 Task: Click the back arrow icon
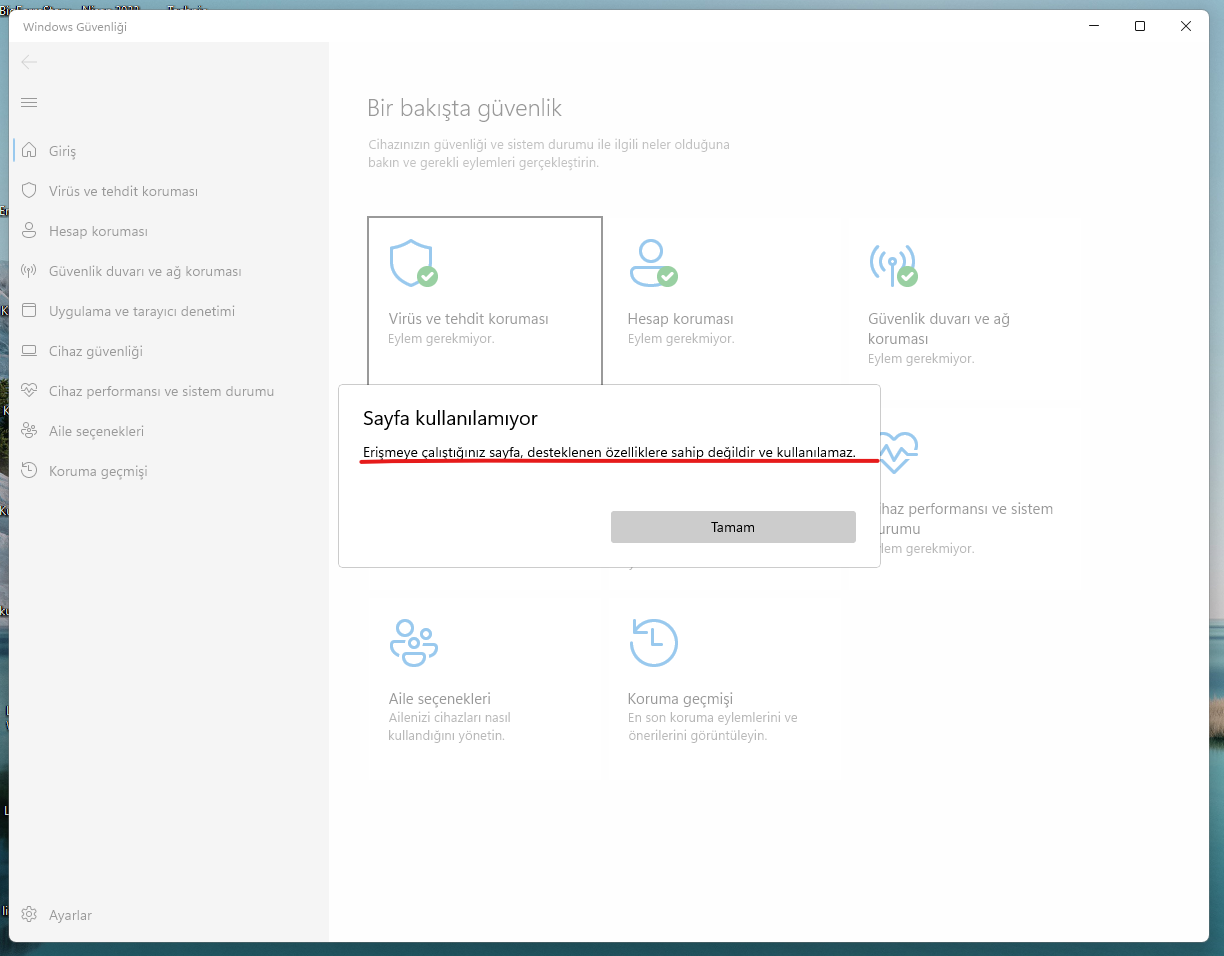[29, 62]
